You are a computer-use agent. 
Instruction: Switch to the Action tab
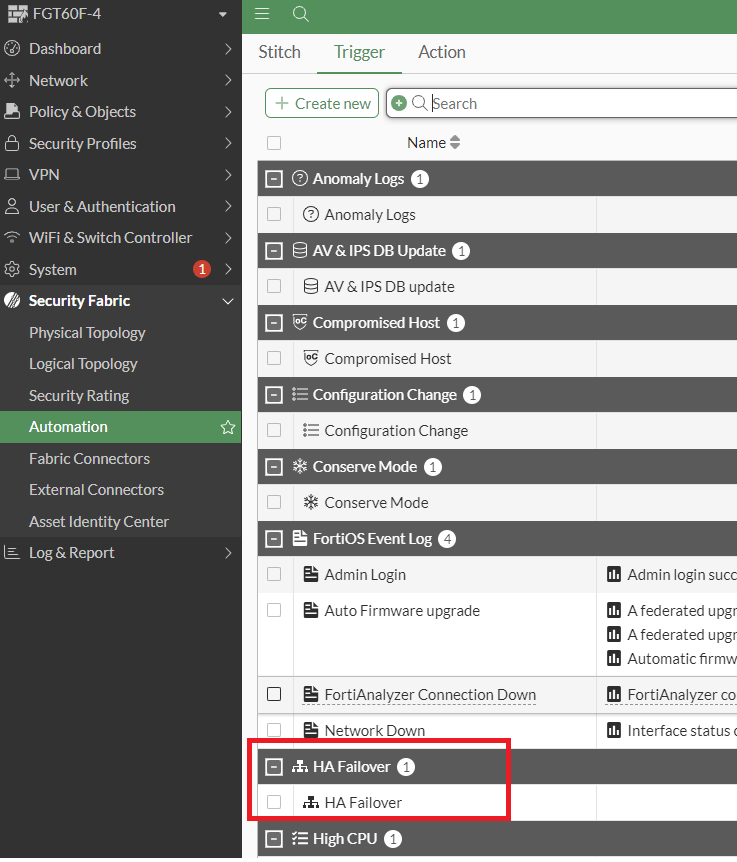tap(442, 52)
